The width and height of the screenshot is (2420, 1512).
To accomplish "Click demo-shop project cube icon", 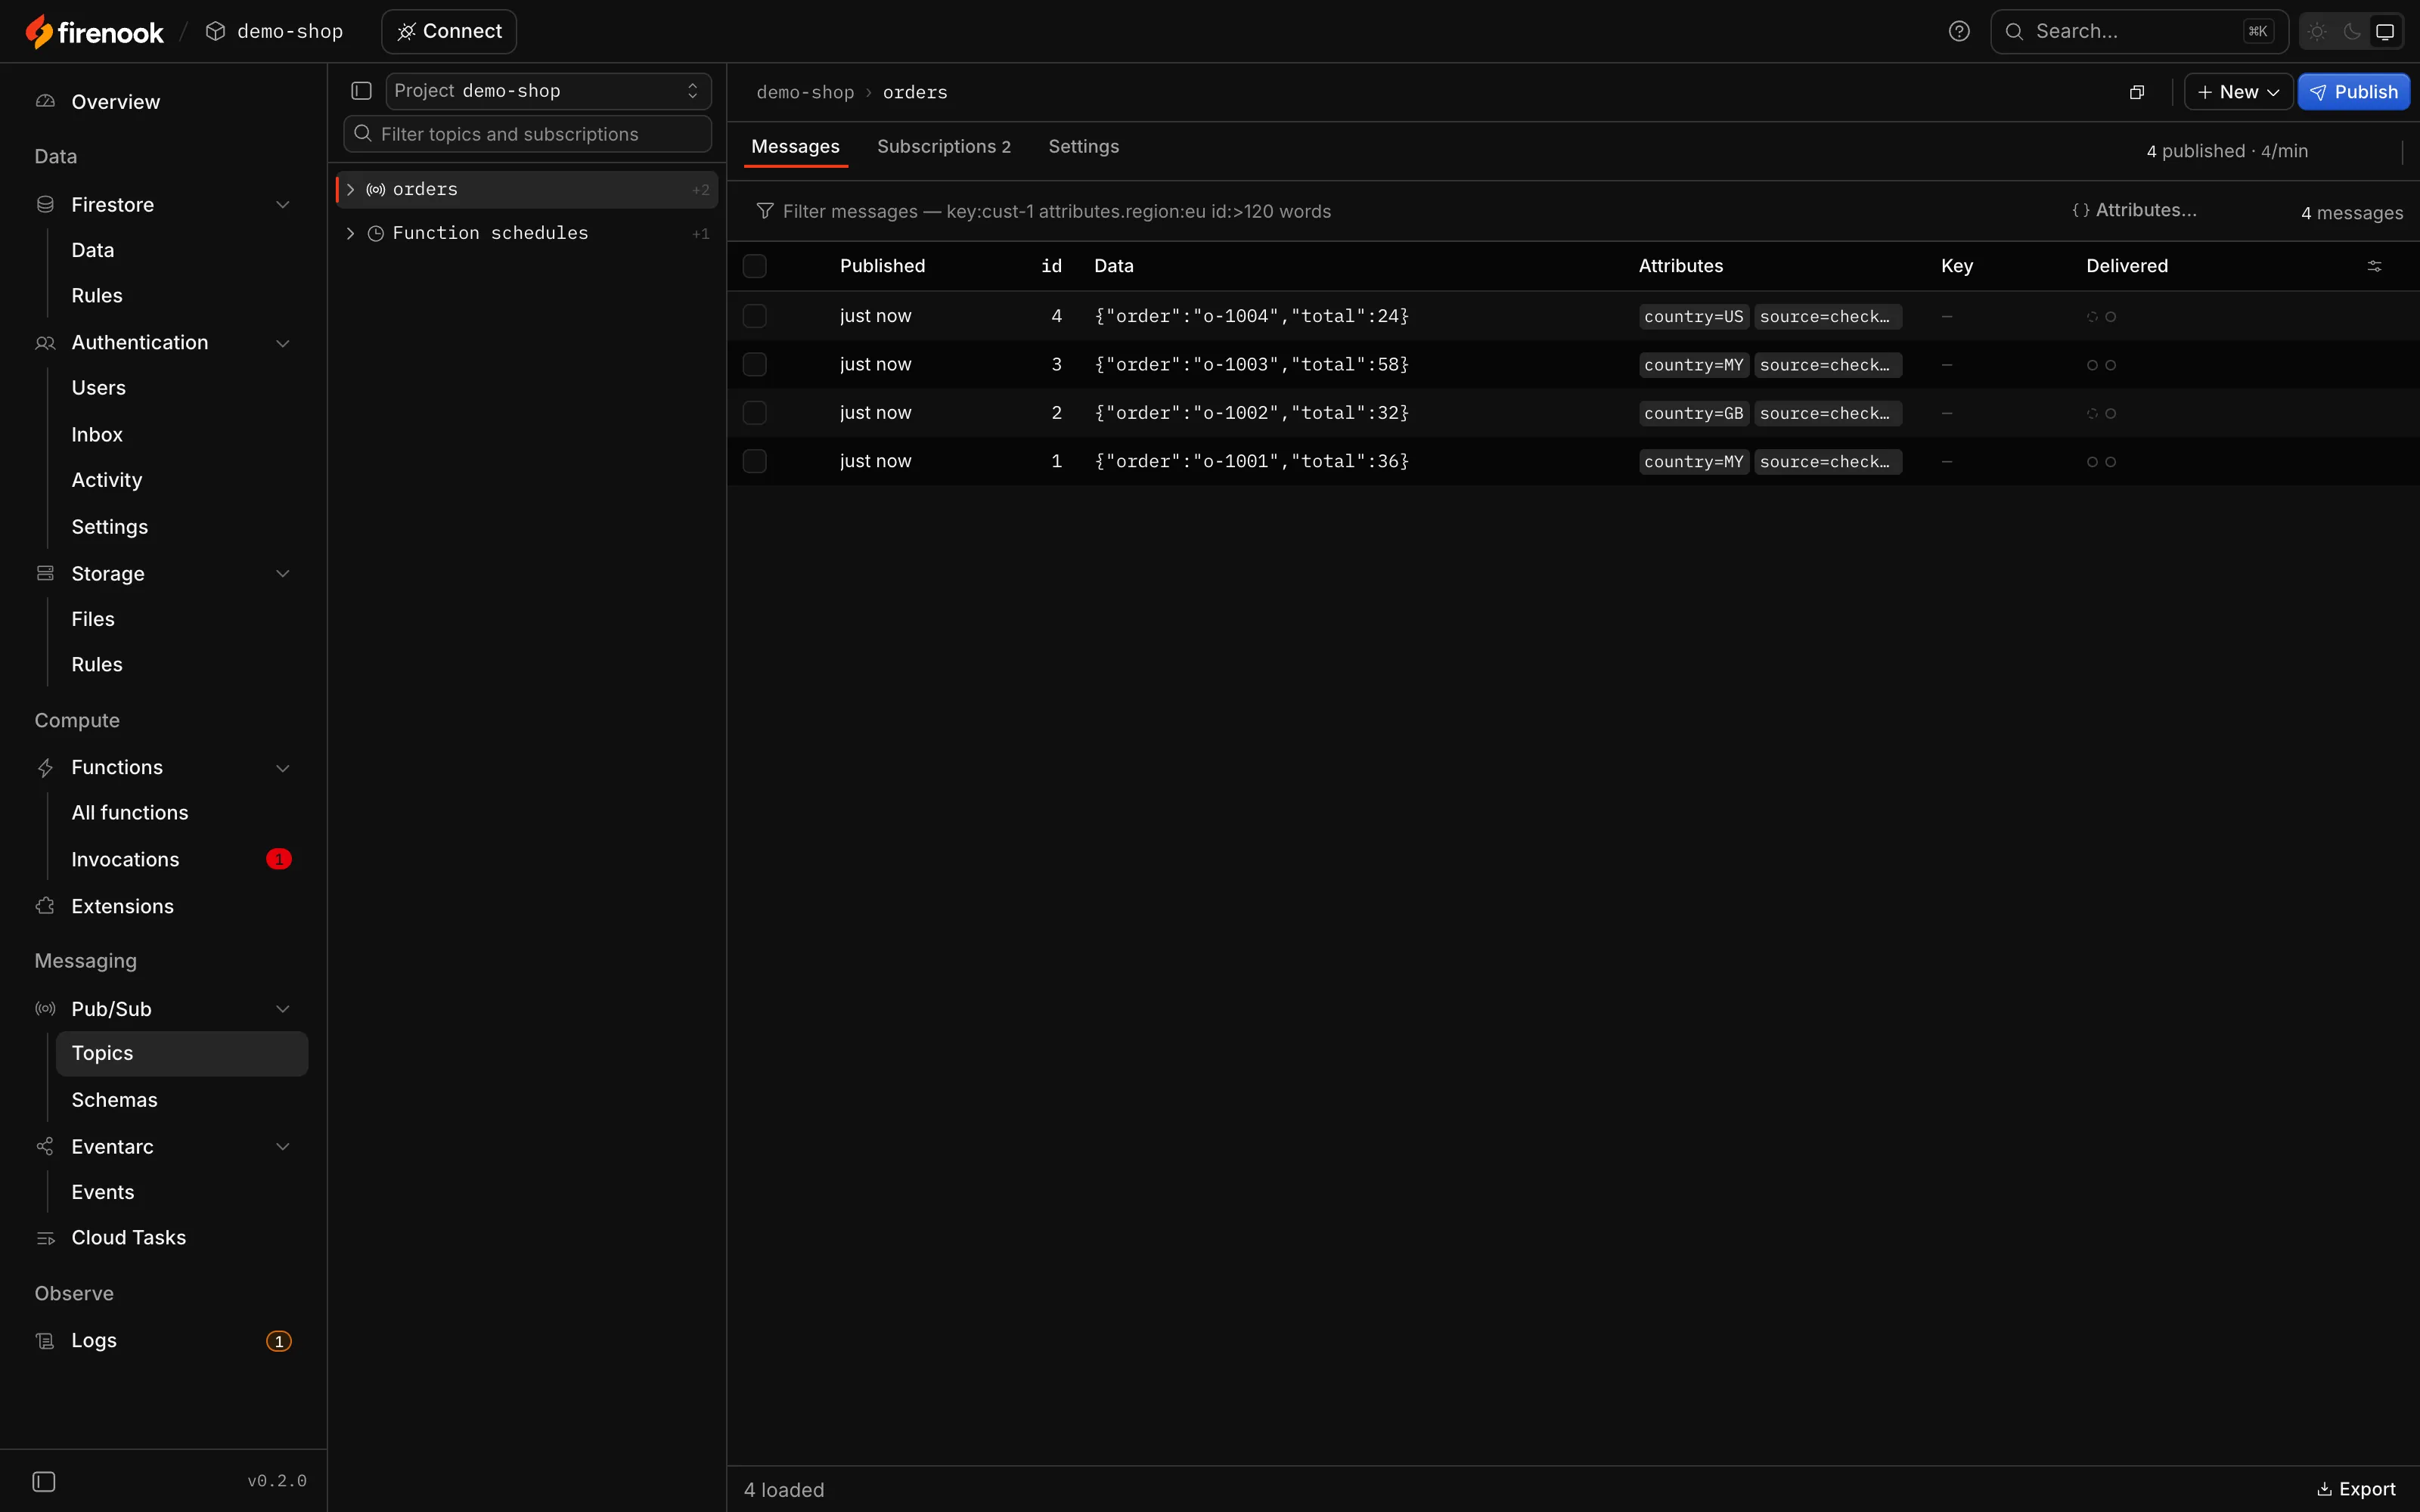I will tap(215, 32).
